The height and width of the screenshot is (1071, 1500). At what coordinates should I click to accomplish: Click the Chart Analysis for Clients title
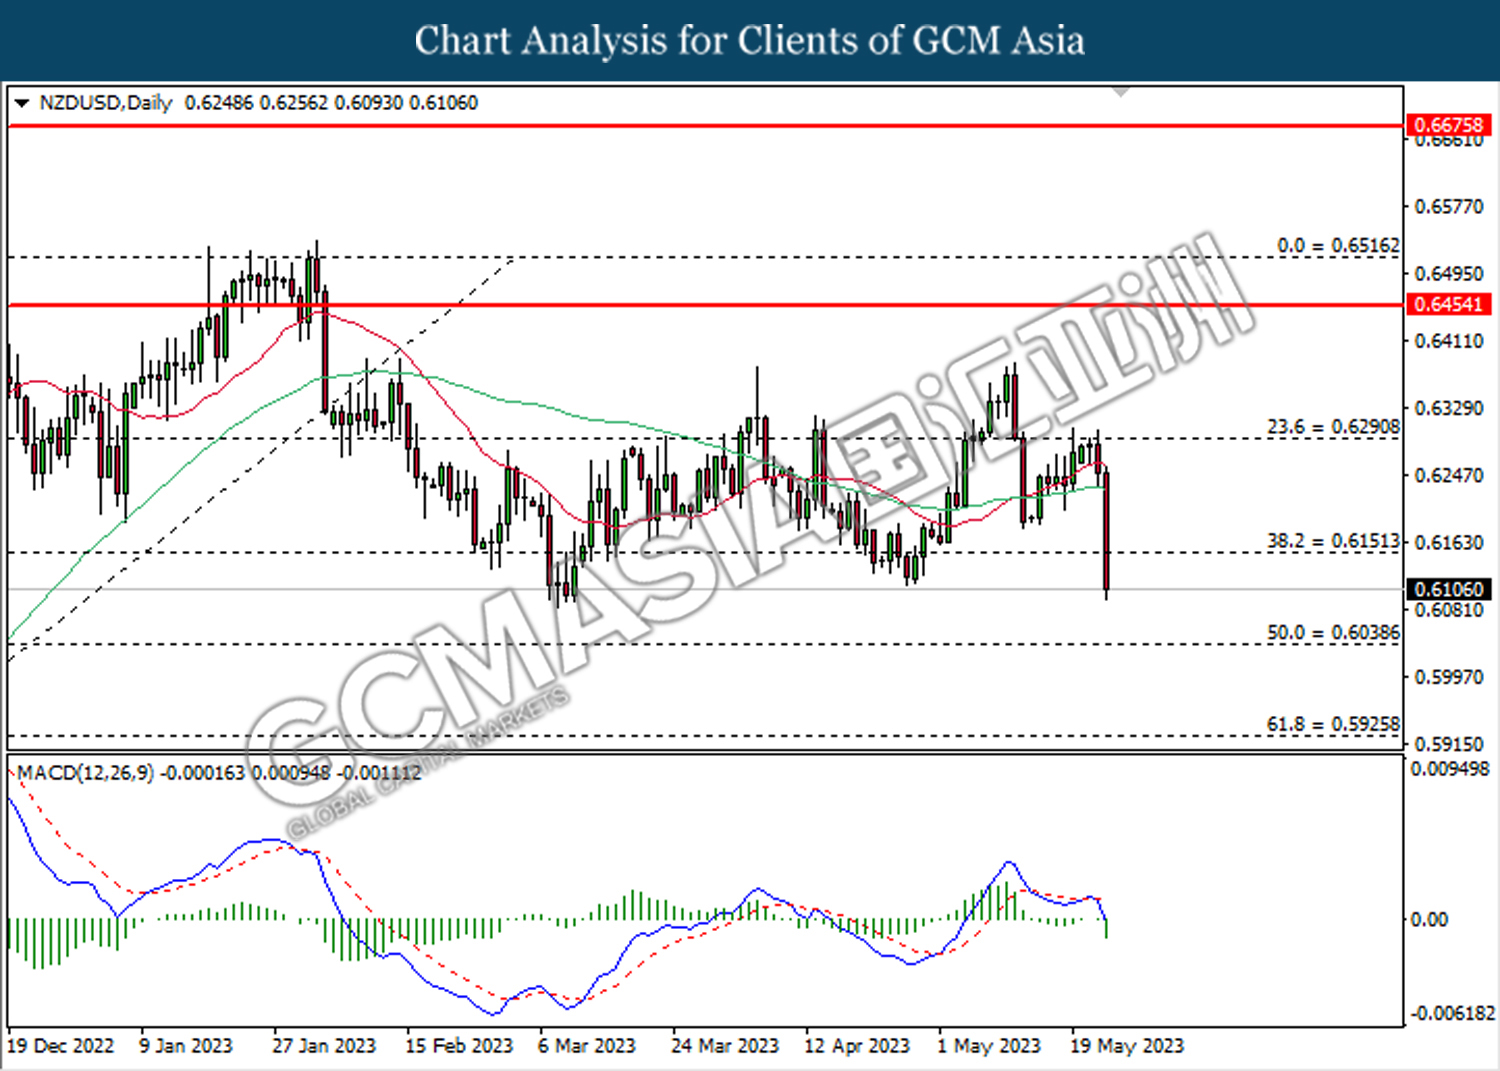click(750, 41)
